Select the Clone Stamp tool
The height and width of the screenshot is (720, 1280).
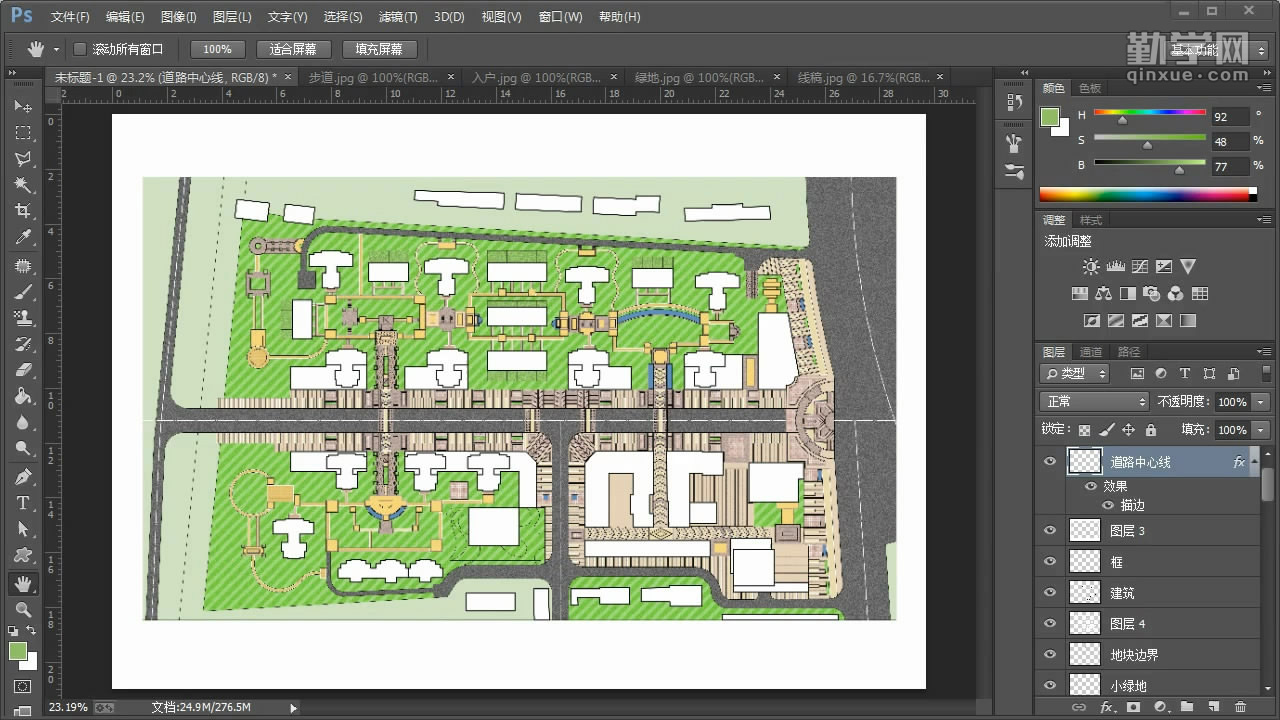tap(22, 318)
